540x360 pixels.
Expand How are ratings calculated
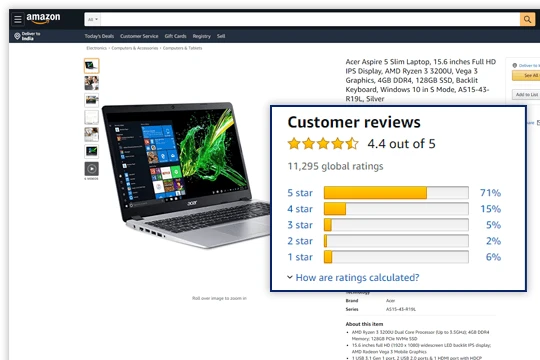[353, 278]
